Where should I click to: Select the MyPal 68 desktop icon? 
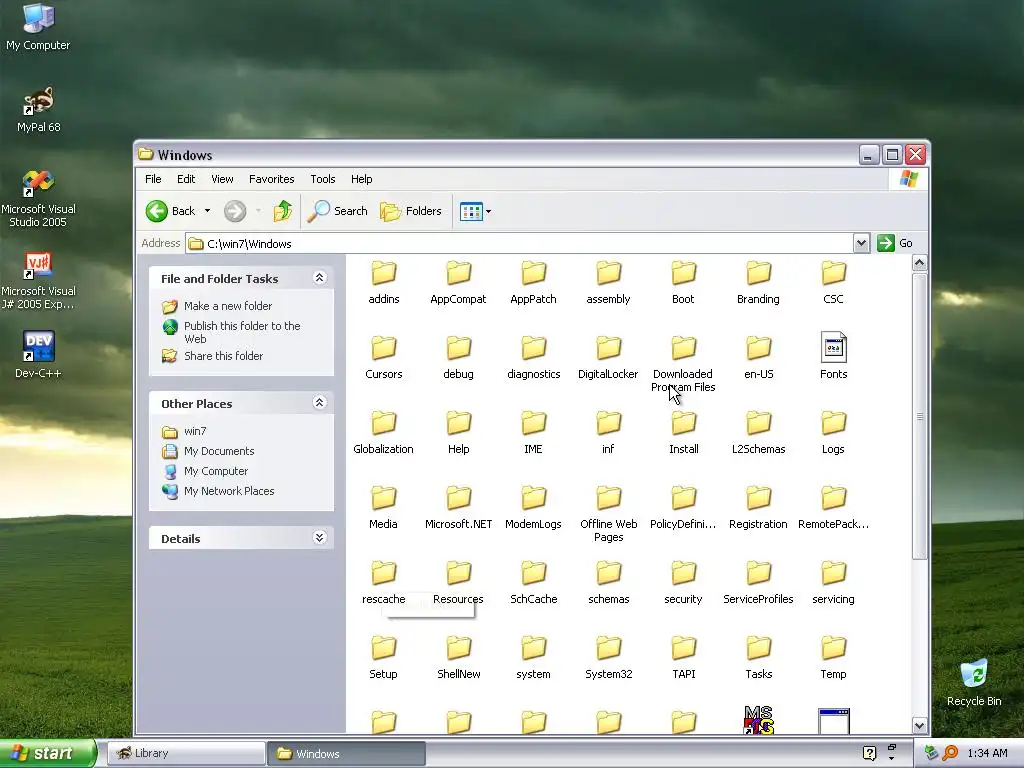click(38, 109)
